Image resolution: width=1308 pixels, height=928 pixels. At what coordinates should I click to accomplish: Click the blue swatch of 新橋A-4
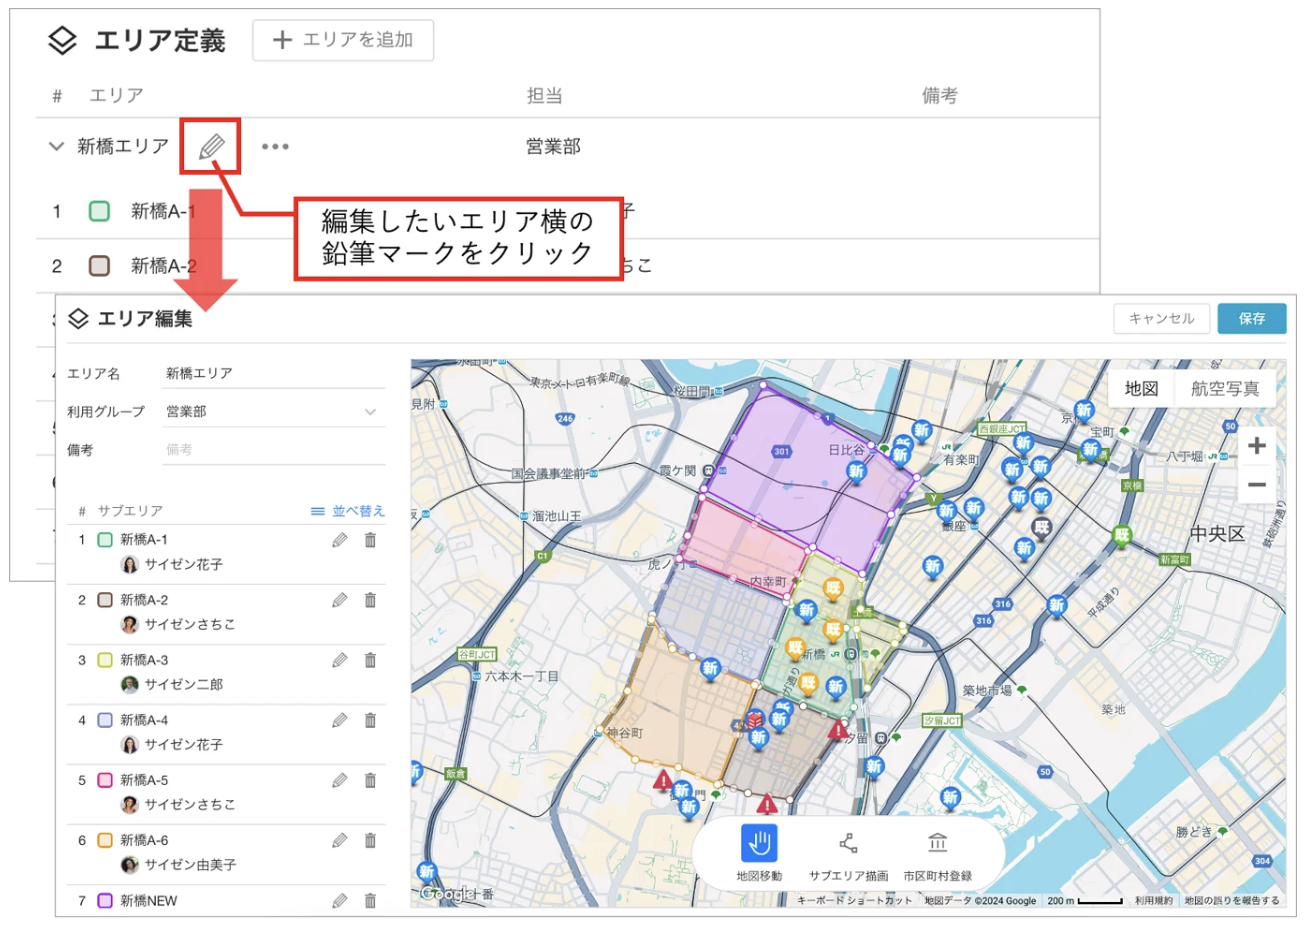(x=105, y=720)
